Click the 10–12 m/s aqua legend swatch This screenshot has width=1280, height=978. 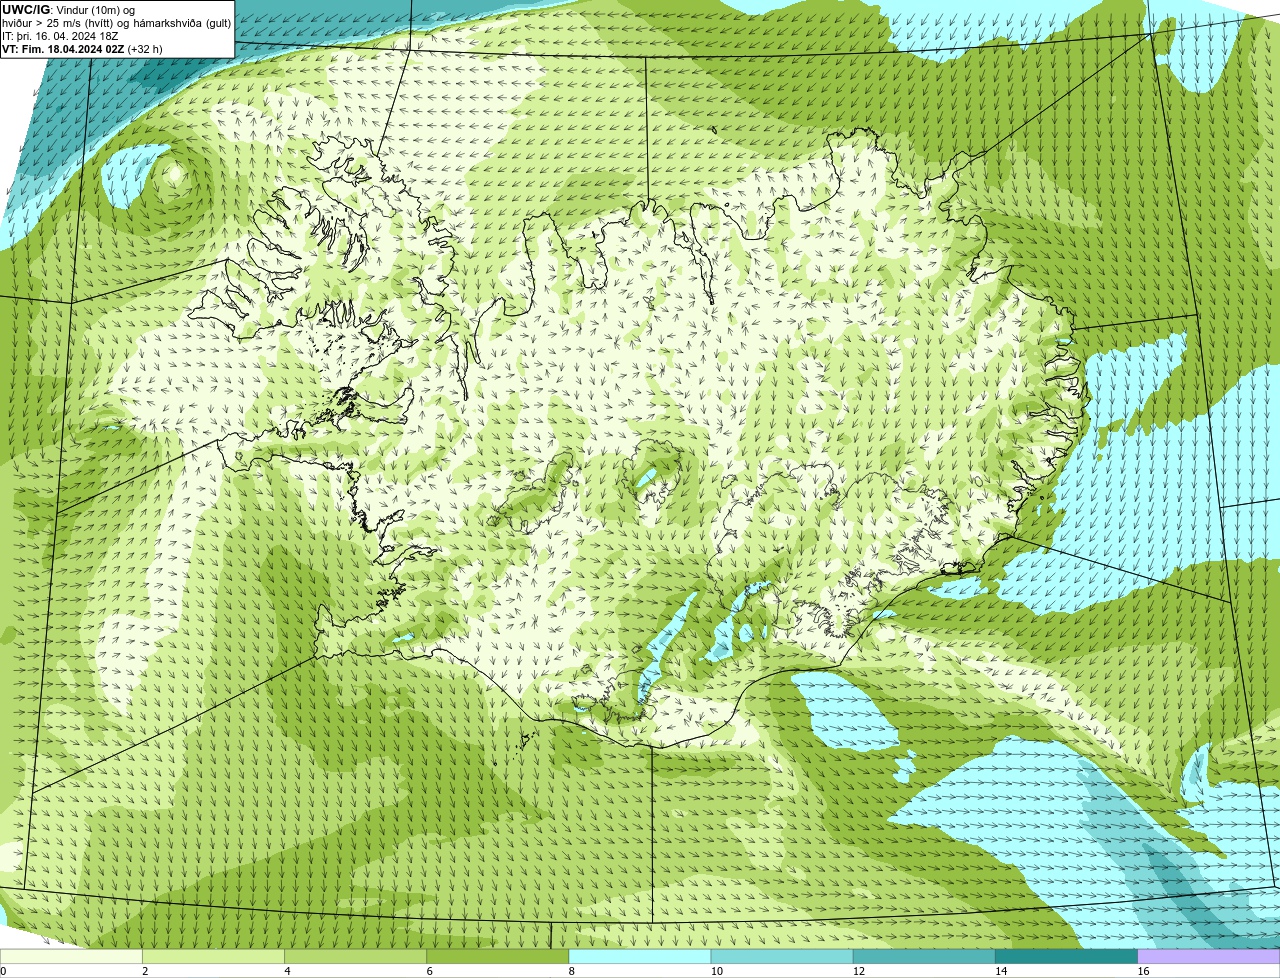782,957
